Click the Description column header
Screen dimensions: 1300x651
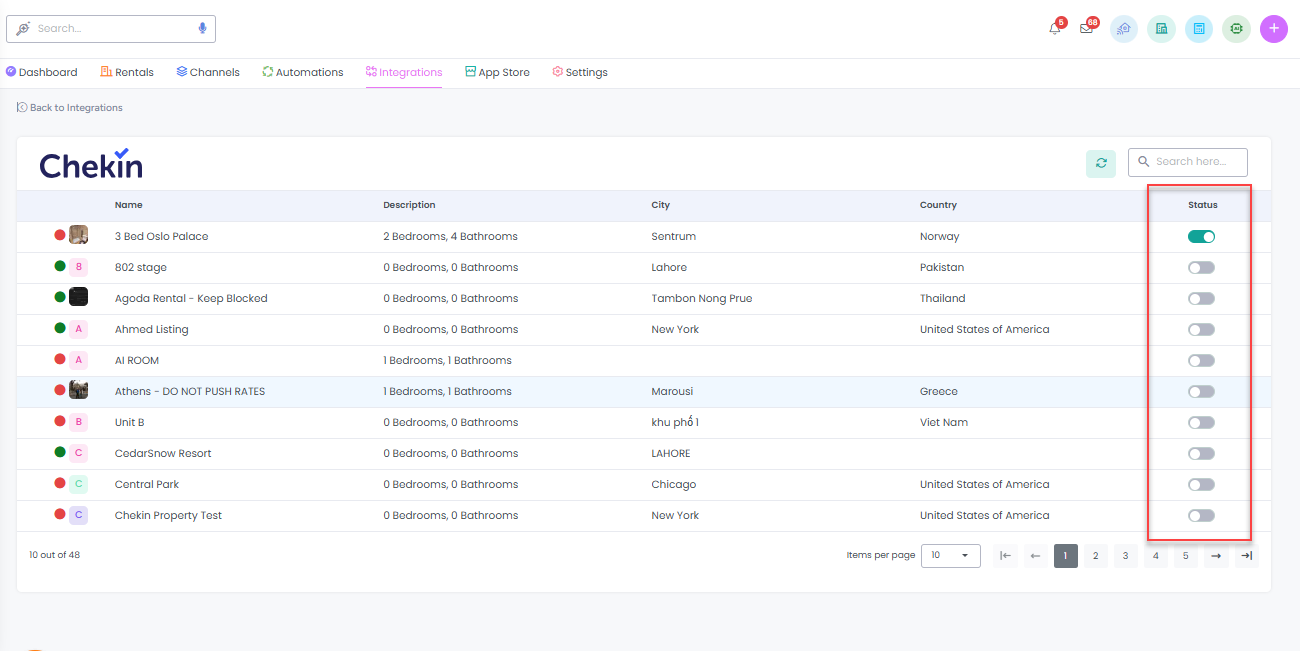tap(409, 205)
